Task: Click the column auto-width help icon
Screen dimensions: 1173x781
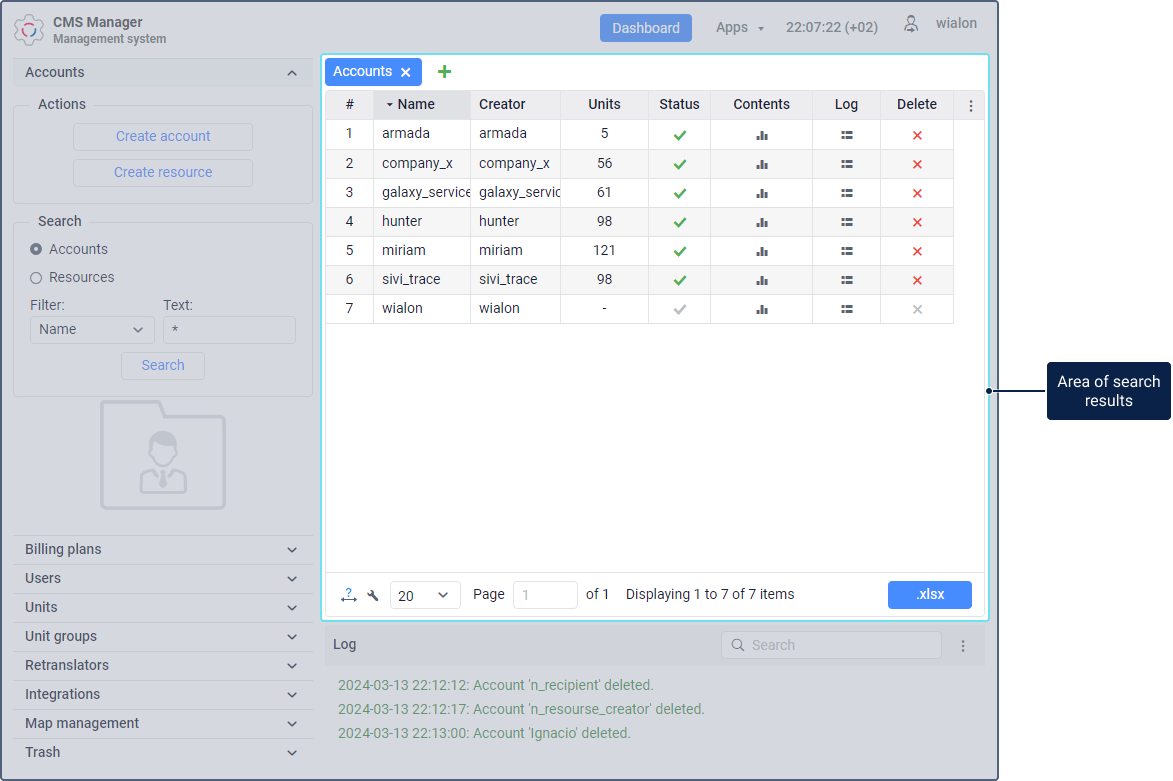Action: 349,595
